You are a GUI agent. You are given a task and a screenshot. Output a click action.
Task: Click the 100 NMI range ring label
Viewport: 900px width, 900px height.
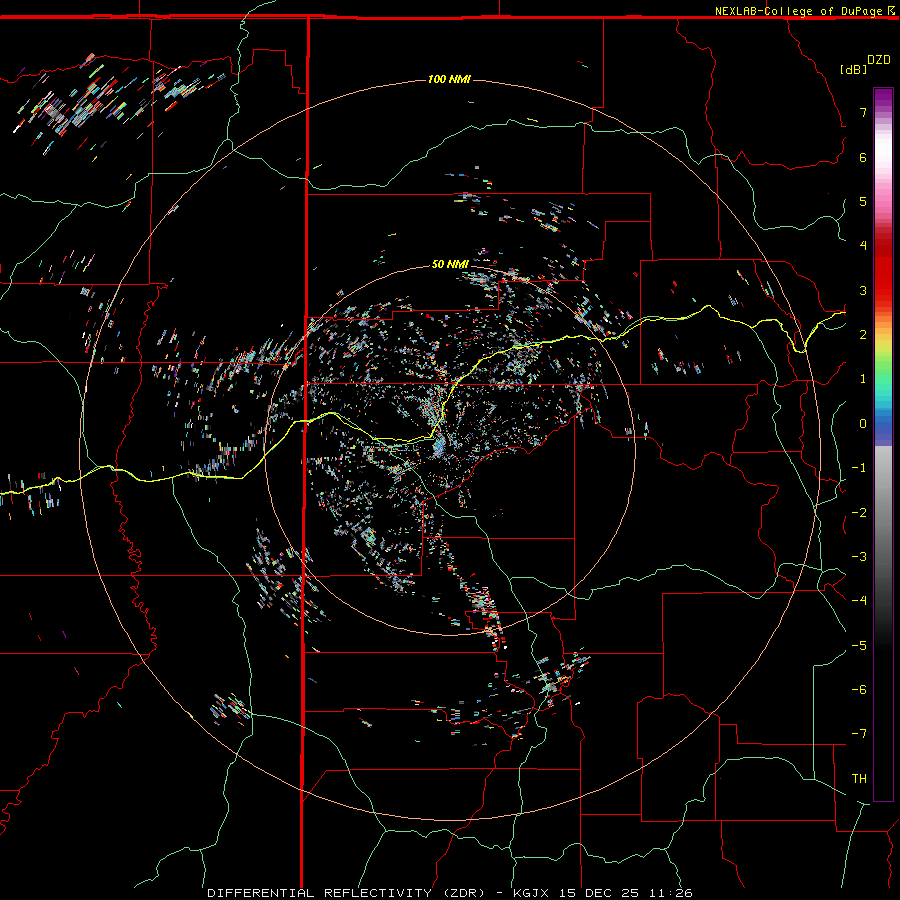click(x=449, y=79)
